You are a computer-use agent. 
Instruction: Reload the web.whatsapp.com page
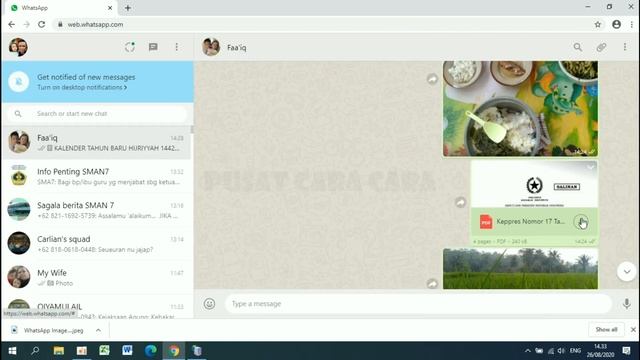pyautogui.click(x=42, y=24)
